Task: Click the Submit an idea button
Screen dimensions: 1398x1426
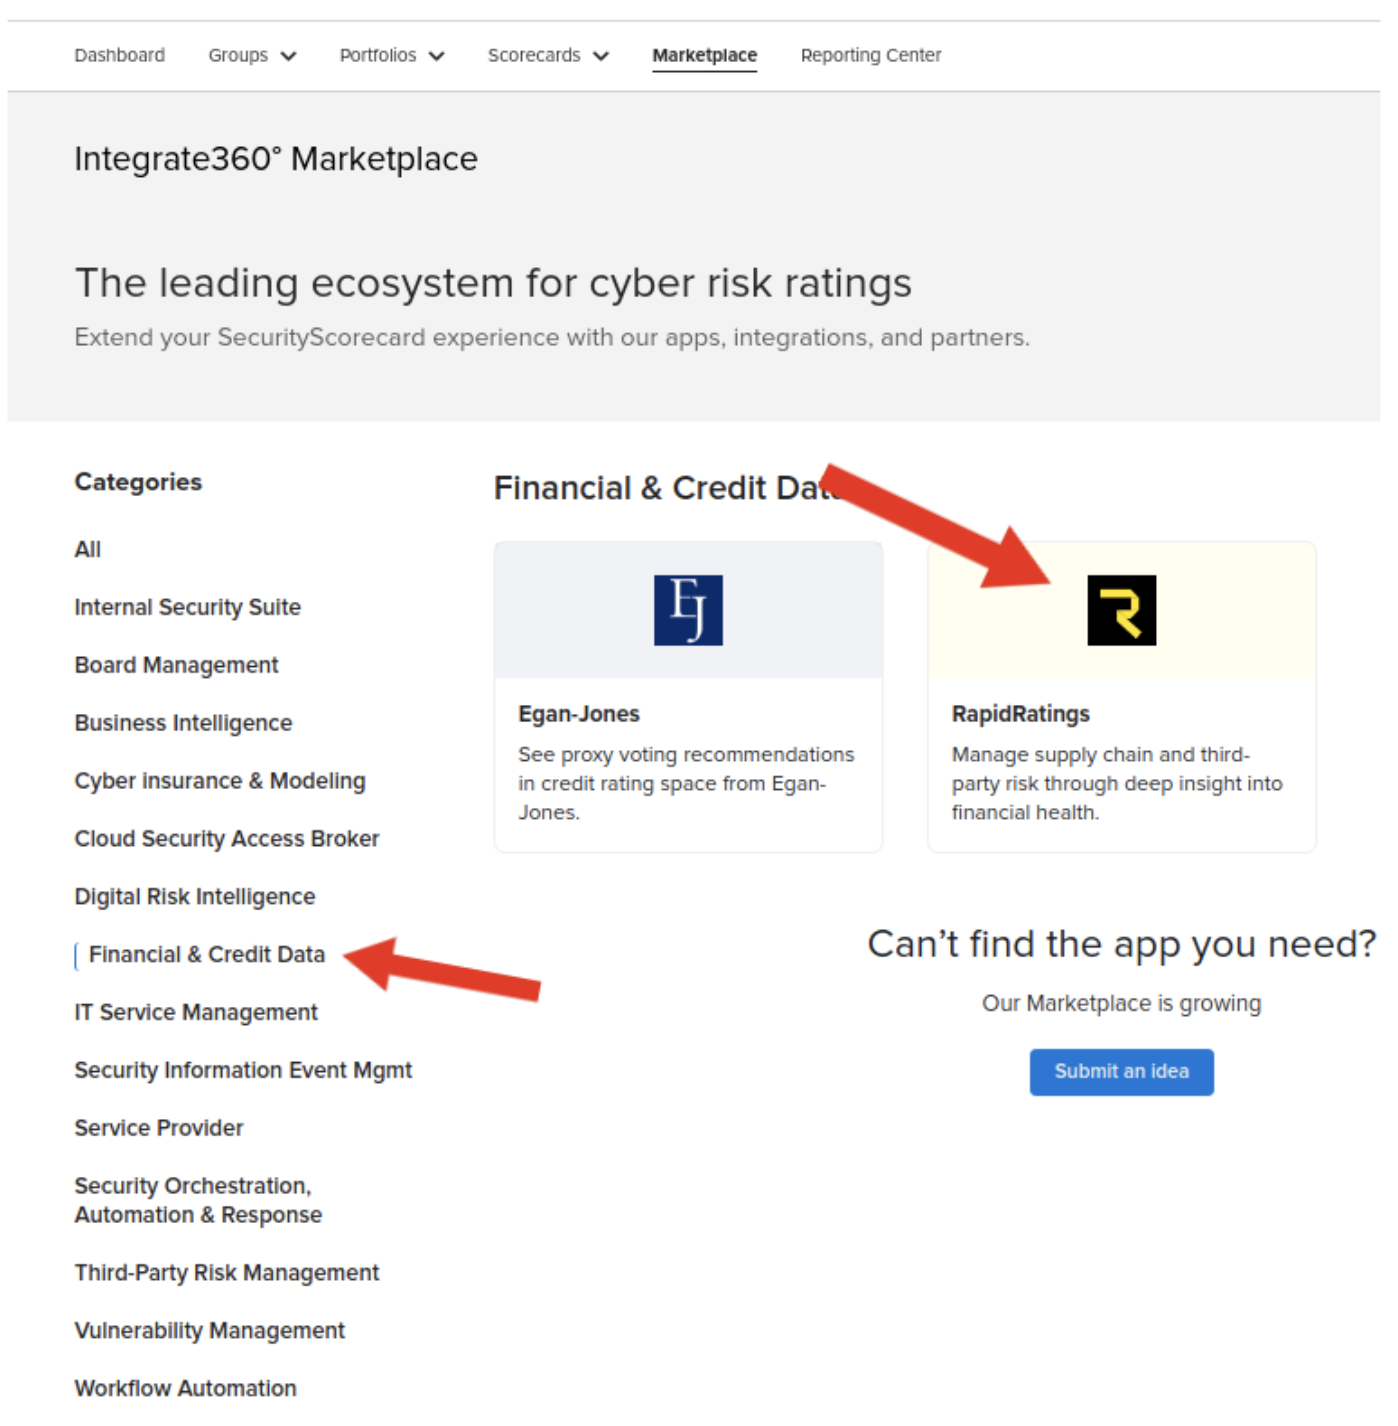Action: click(x=1121, y=1072)
